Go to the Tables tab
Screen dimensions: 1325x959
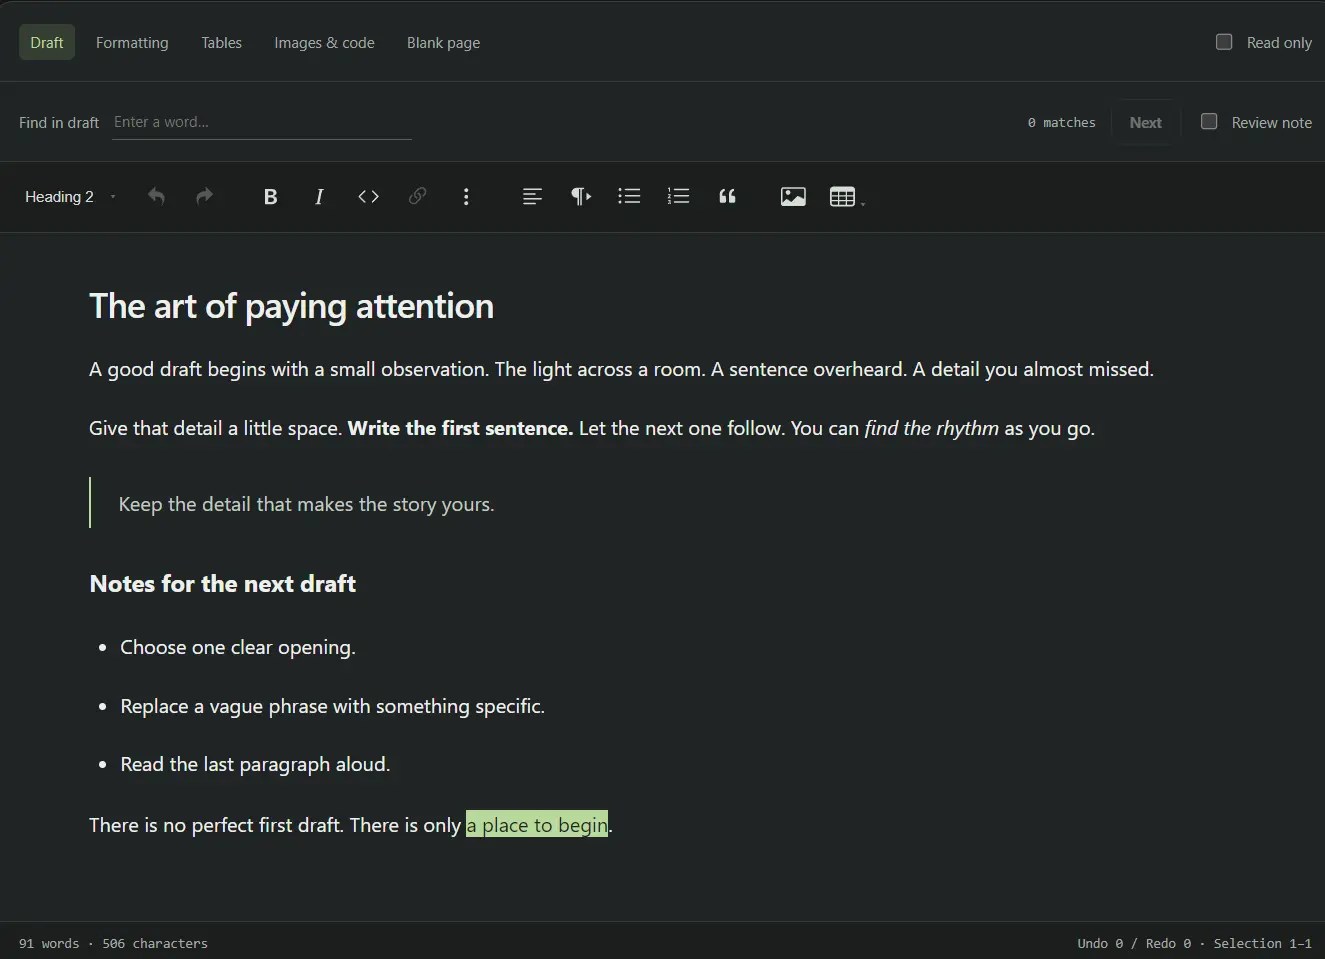[221, 42]
